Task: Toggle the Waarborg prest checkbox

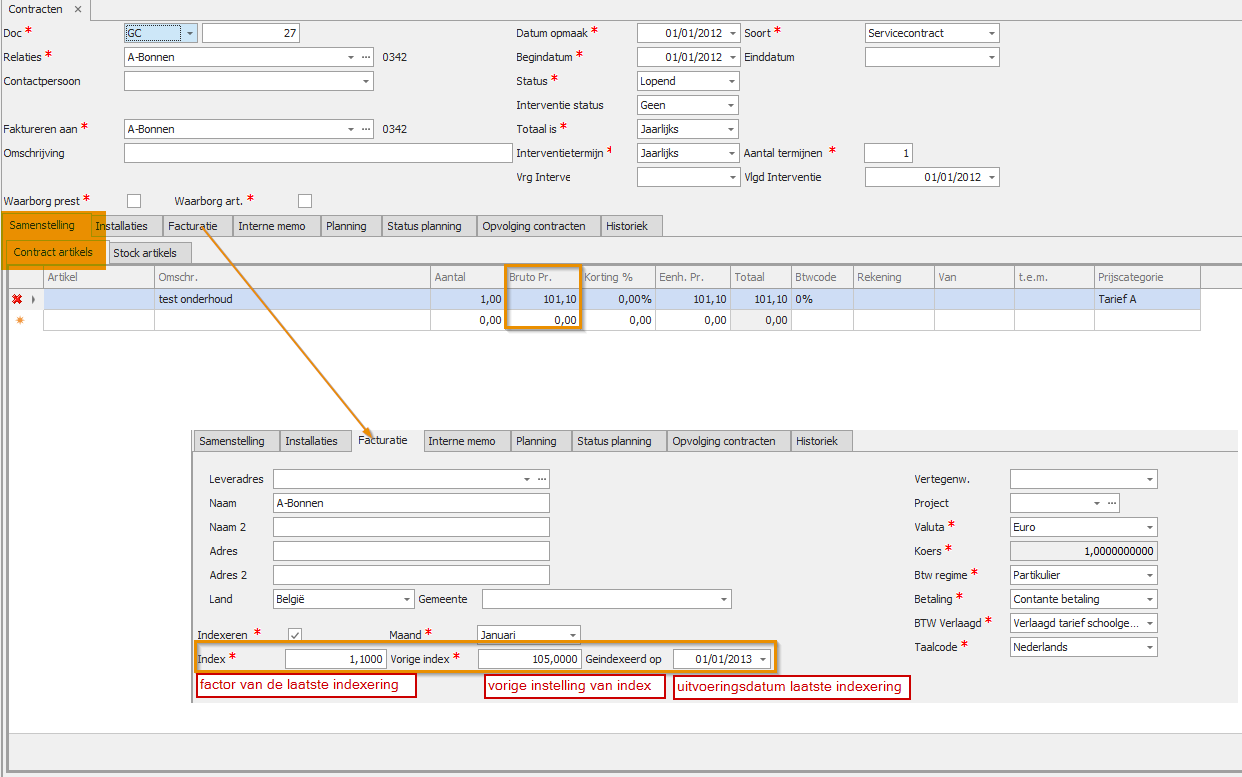Action: point(134,201)
